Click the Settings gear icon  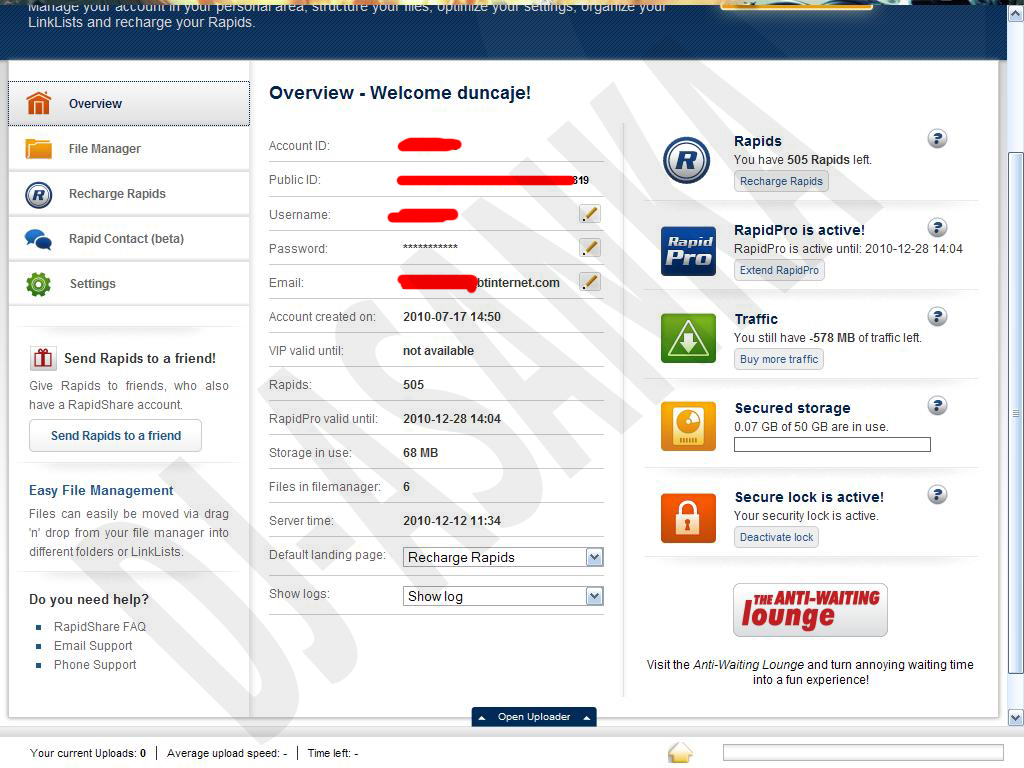pyautogui.click(x=39, y=284)
